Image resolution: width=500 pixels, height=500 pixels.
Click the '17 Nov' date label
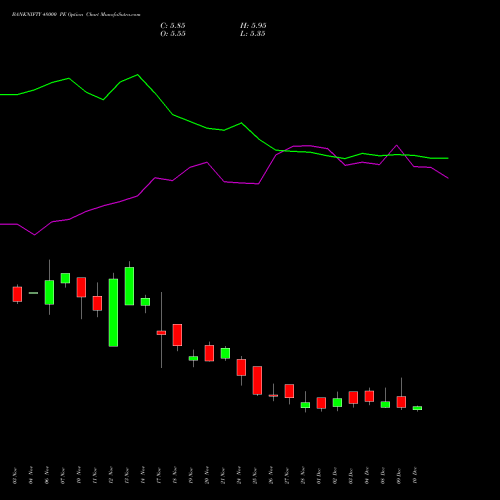pos(159,475)
